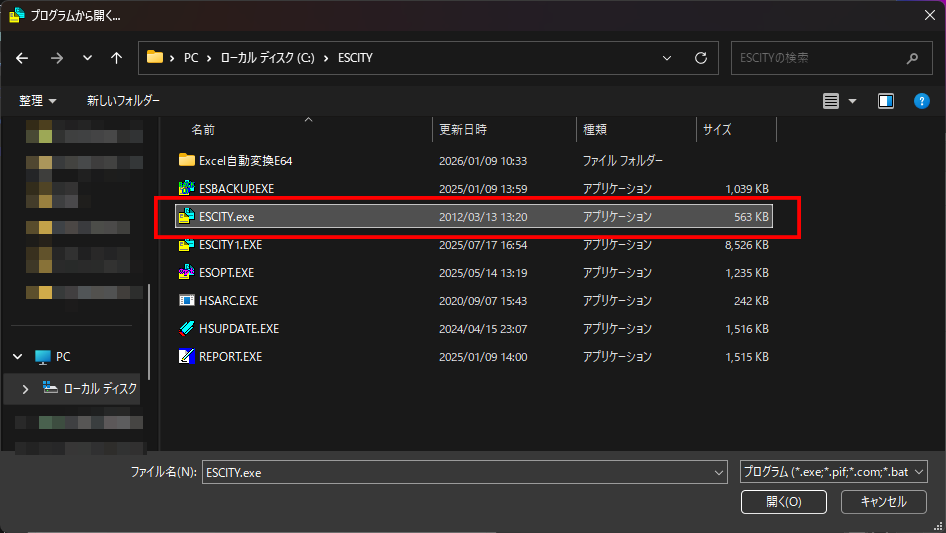Sort by the 更新日時 column header
The width and height of the screenshot is (946, 533).
click(x=463, y=129)
